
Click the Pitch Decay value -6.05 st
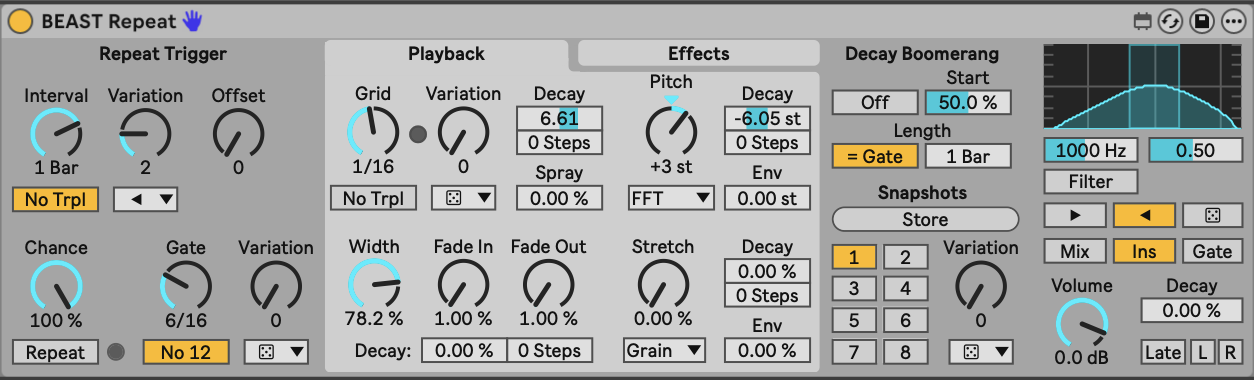coord(767,119)
